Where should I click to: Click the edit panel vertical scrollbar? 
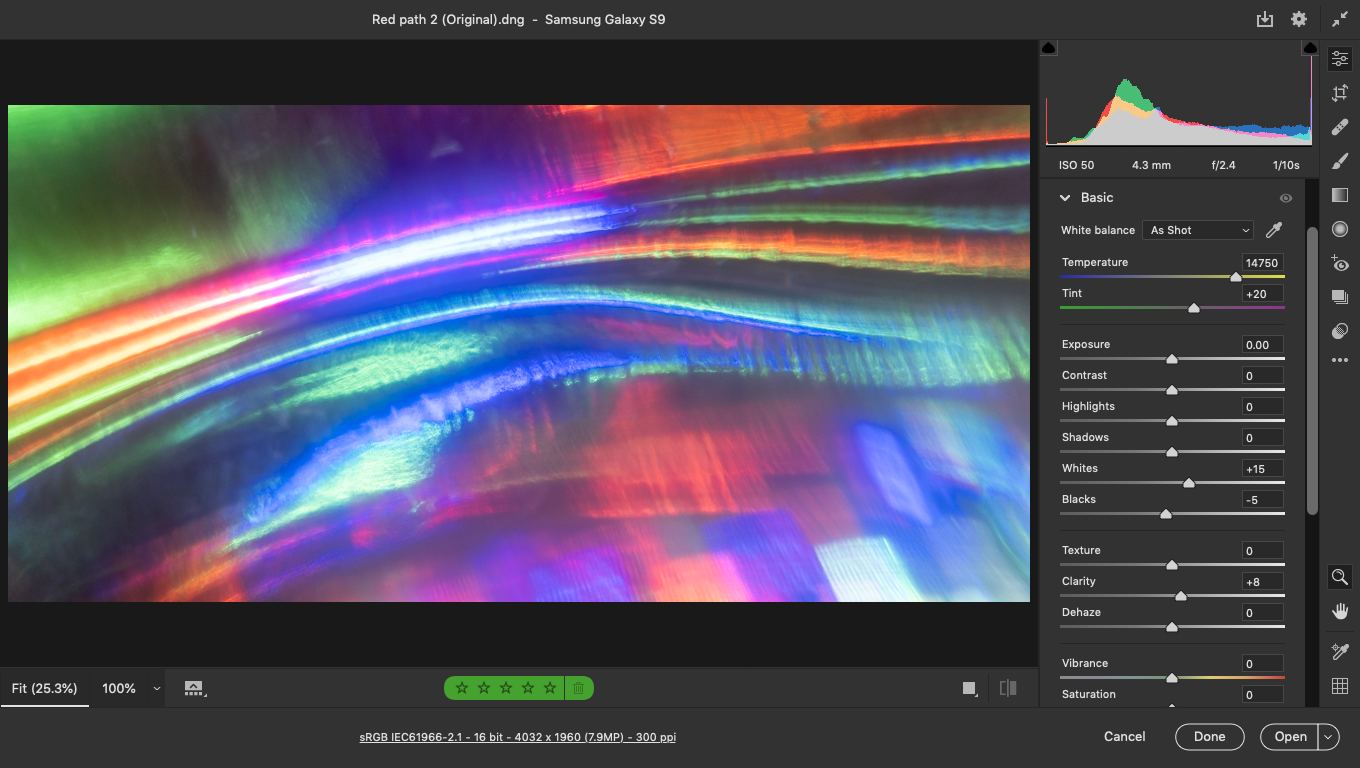1312,370
